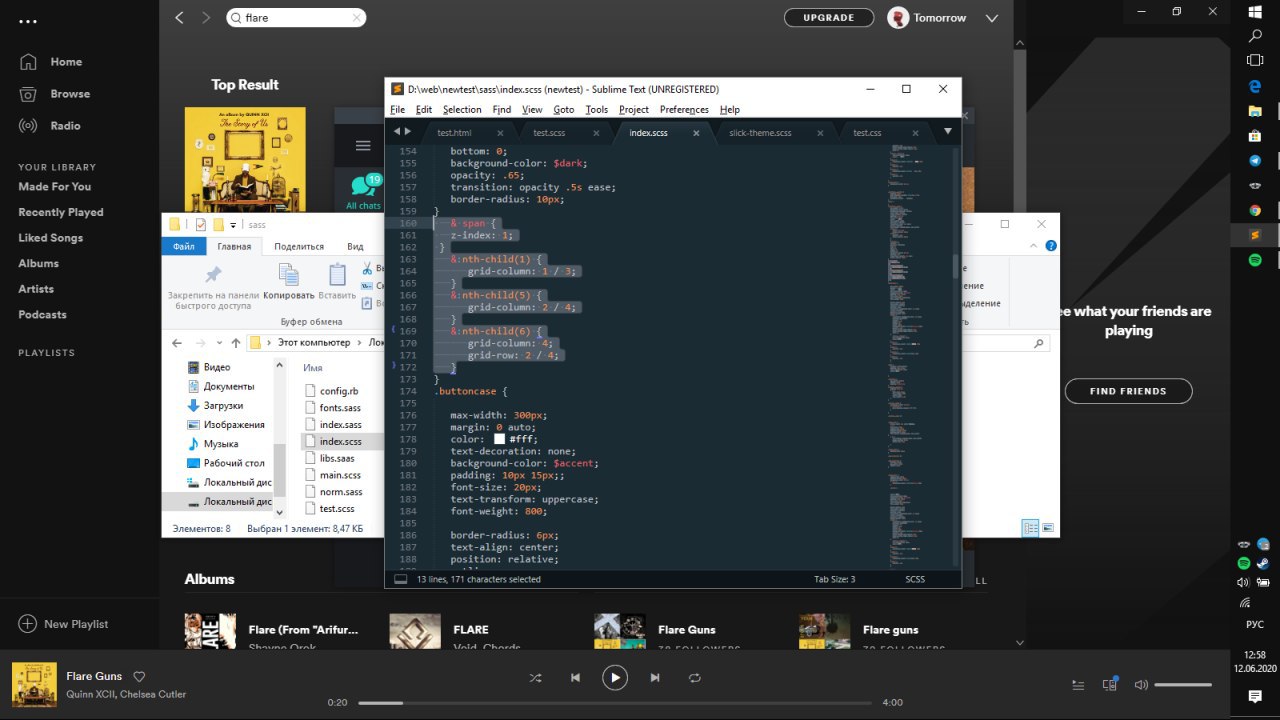Viewport: 1280px width, 720px height.
Task: Open Sublime Text Goto menu
Action: coord(564,109)
